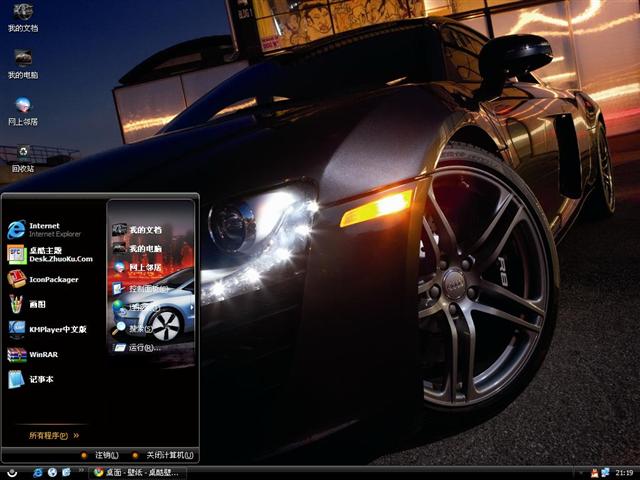Switch to 桌面 - 壁纸 taskbar window
The height and width of the screenshot is (480, 640).
pyautogui.click(x=137, y=473)
